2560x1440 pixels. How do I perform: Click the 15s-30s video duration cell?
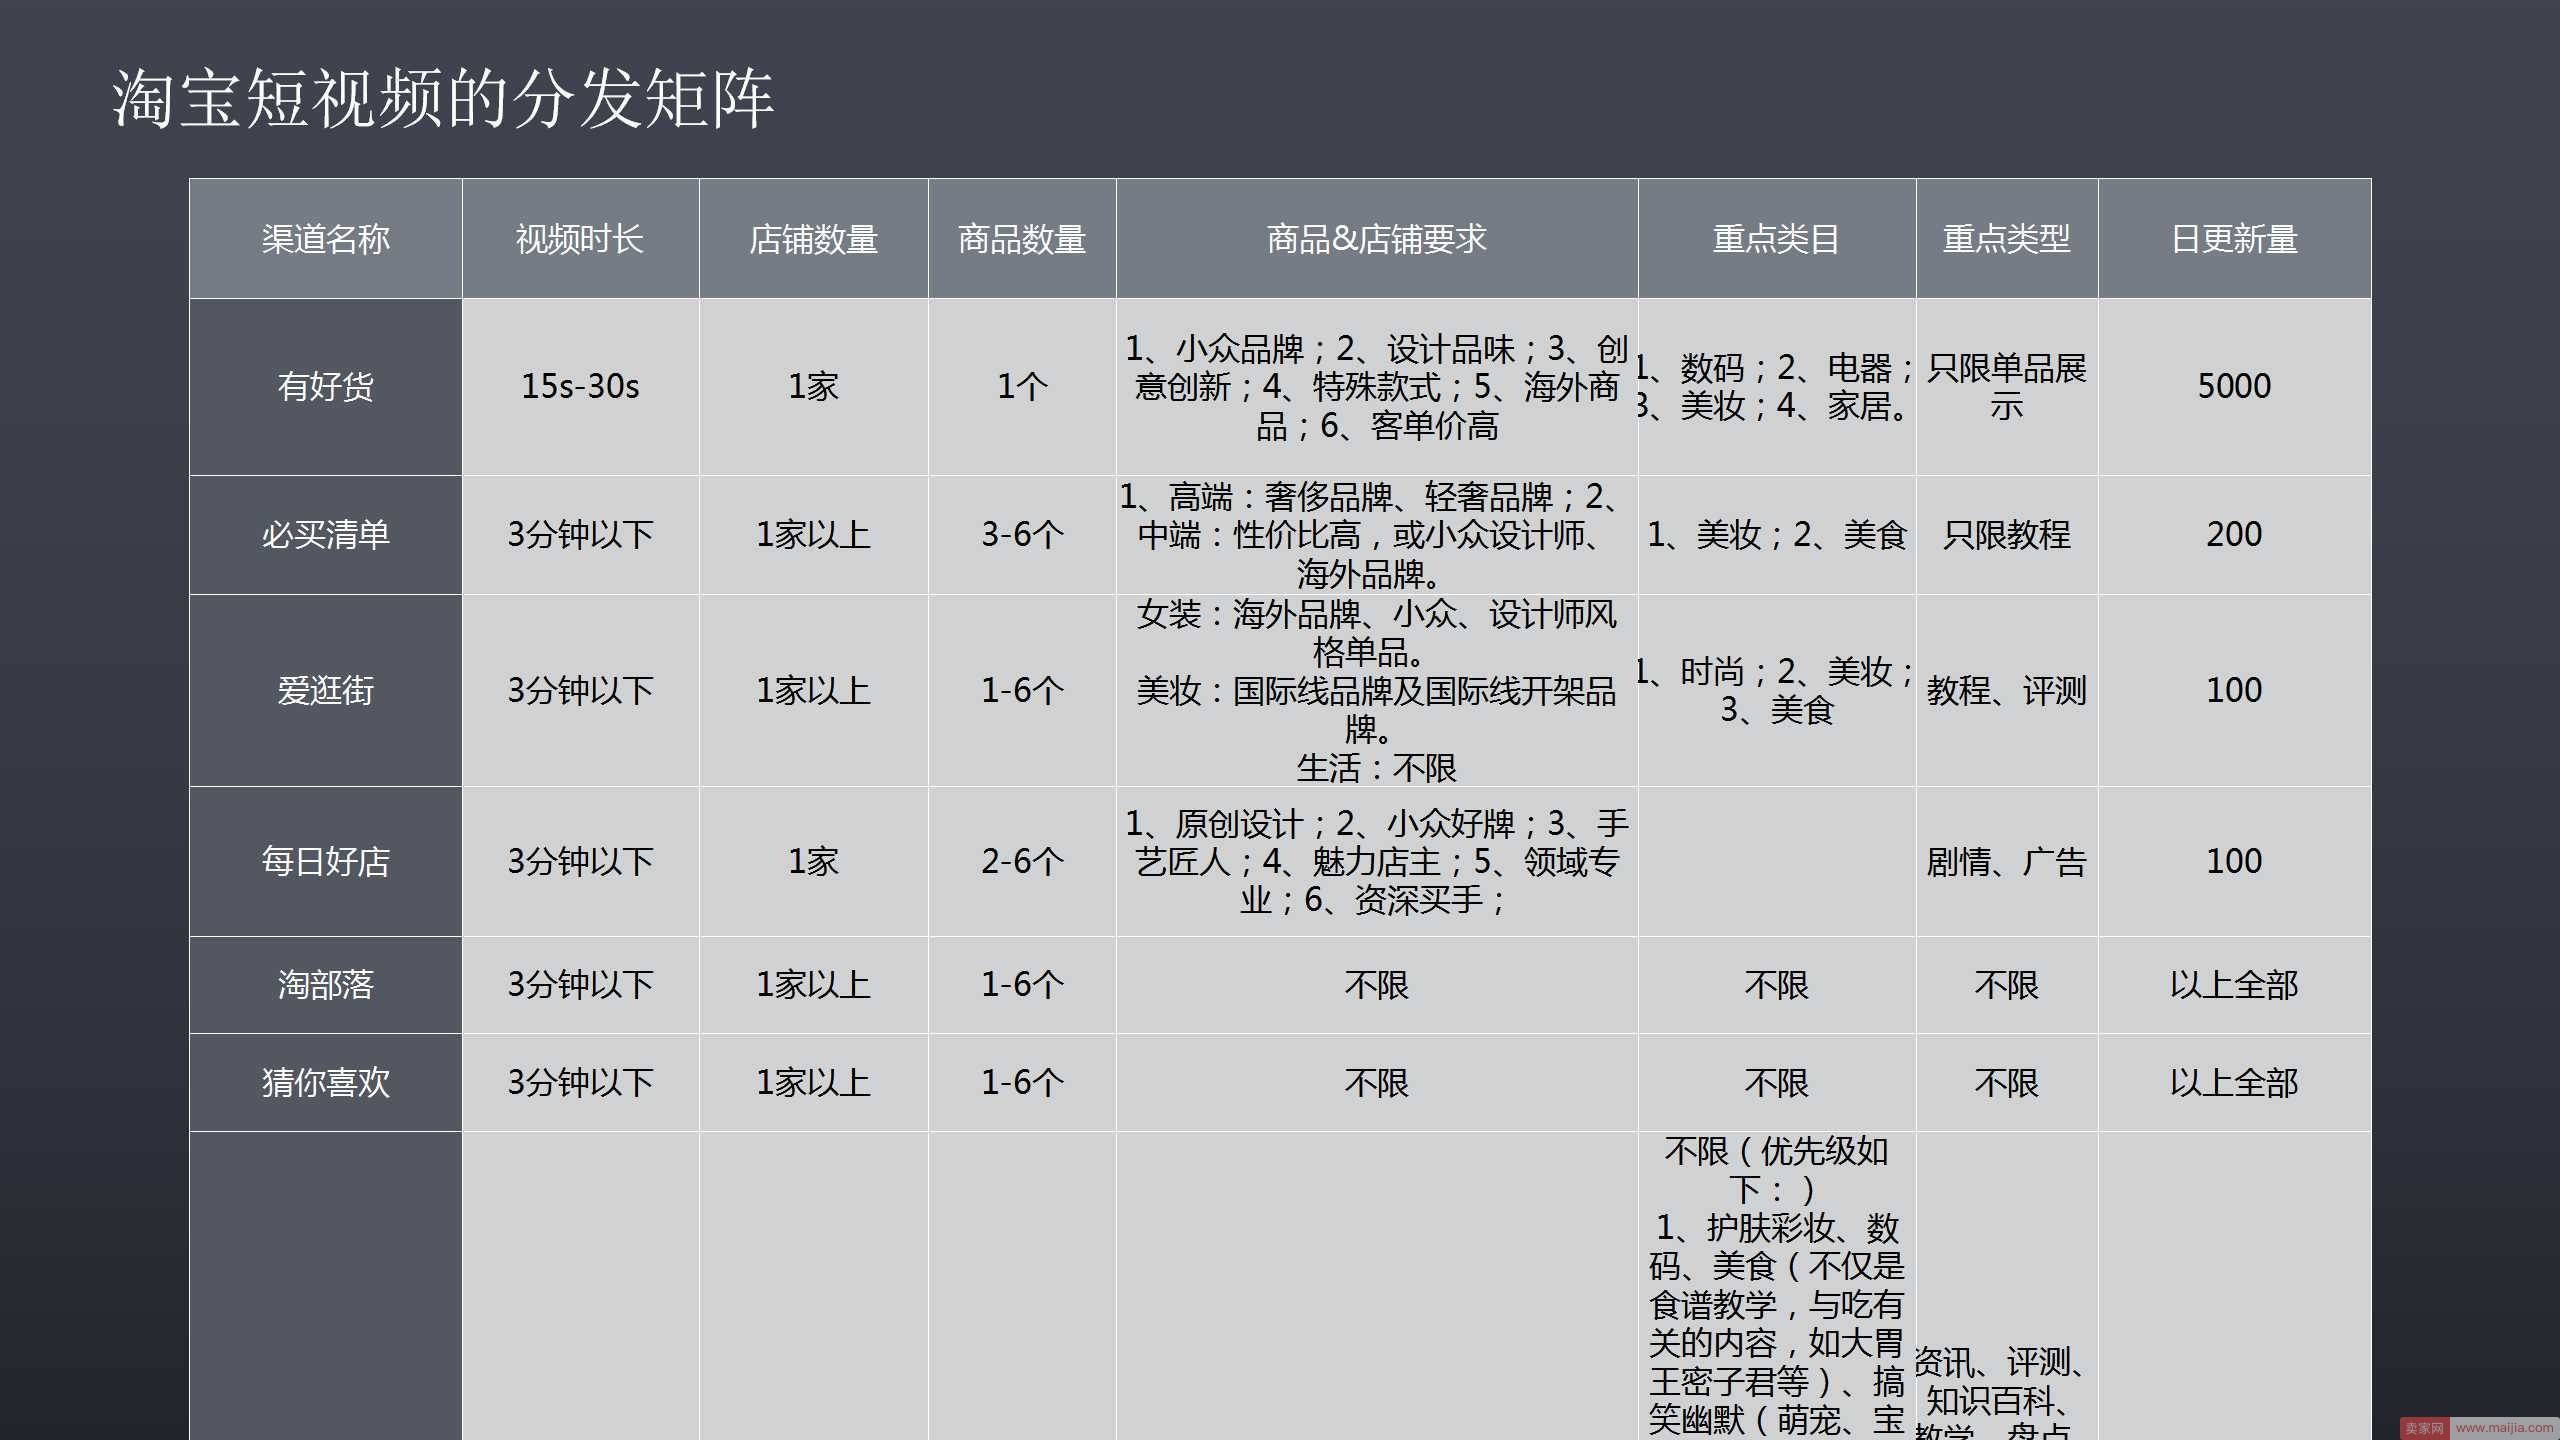[x=580, y=387]
